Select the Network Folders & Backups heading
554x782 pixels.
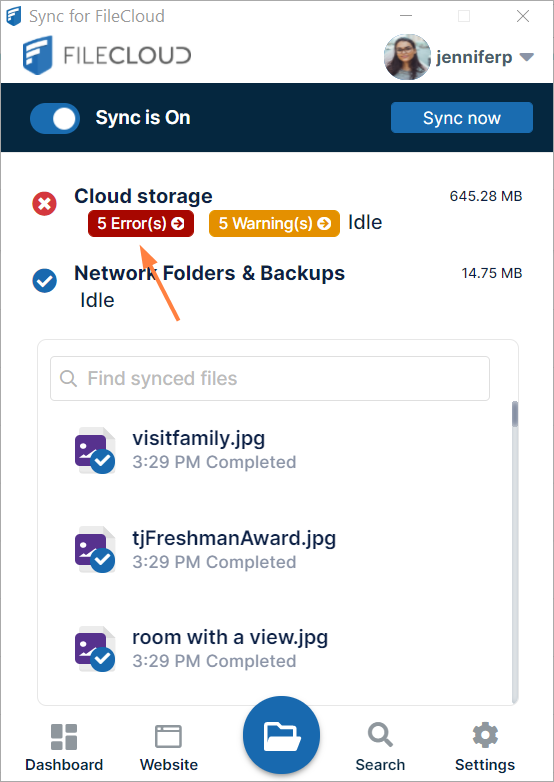[209, 273]
